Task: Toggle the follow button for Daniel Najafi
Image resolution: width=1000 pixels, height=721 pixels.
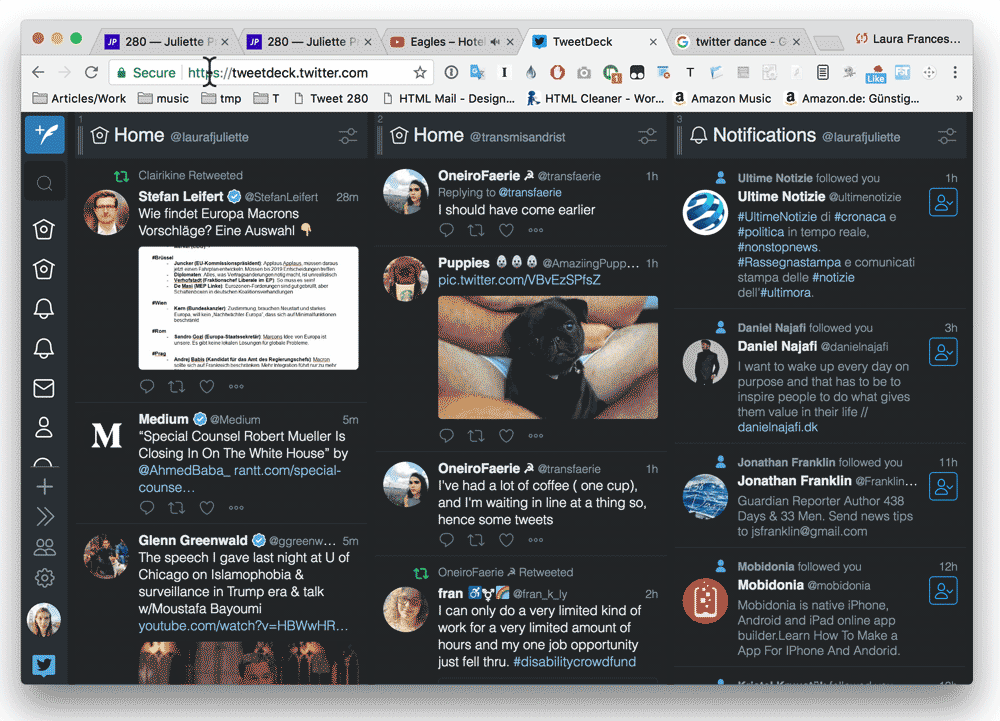Action: (943, 352)
